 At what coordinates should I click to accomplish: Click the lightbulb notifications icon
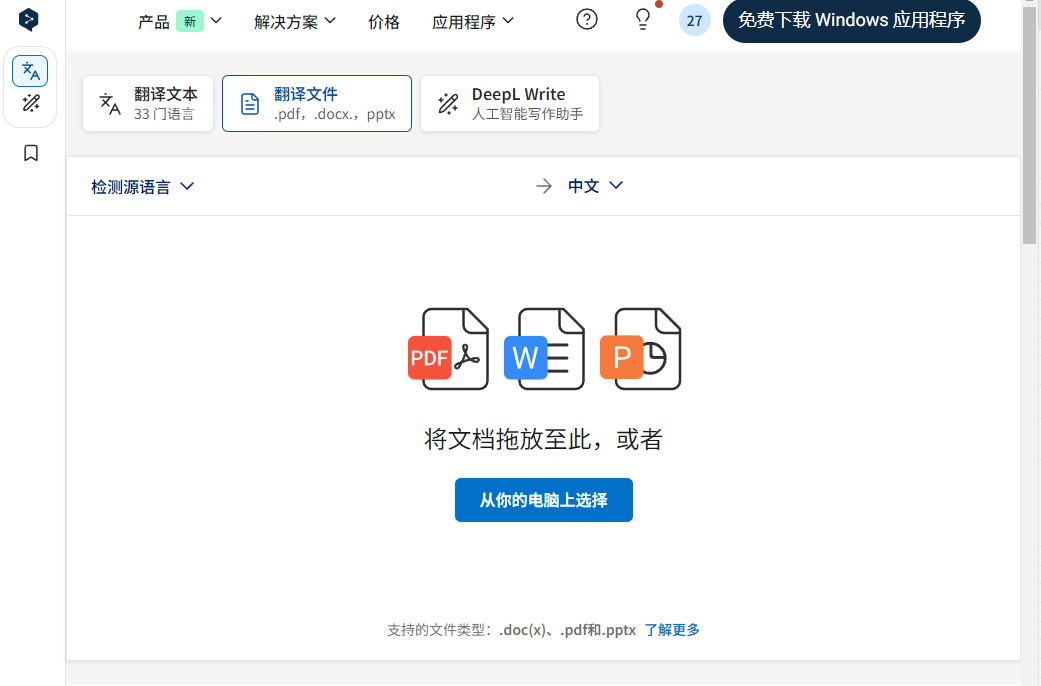point(643,19)
